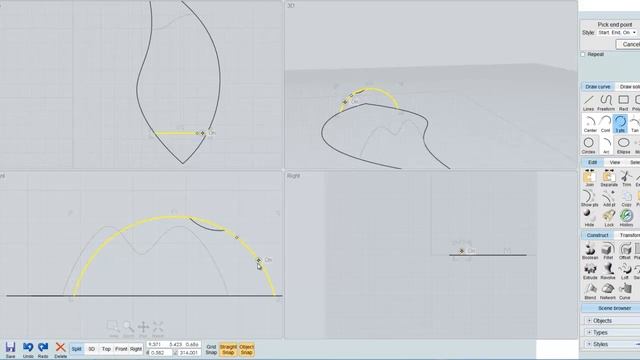Switch to the Draw curve tab
The height and width of the screenshot is (360, 640).
pyautogui.click(x=598, y=87)
